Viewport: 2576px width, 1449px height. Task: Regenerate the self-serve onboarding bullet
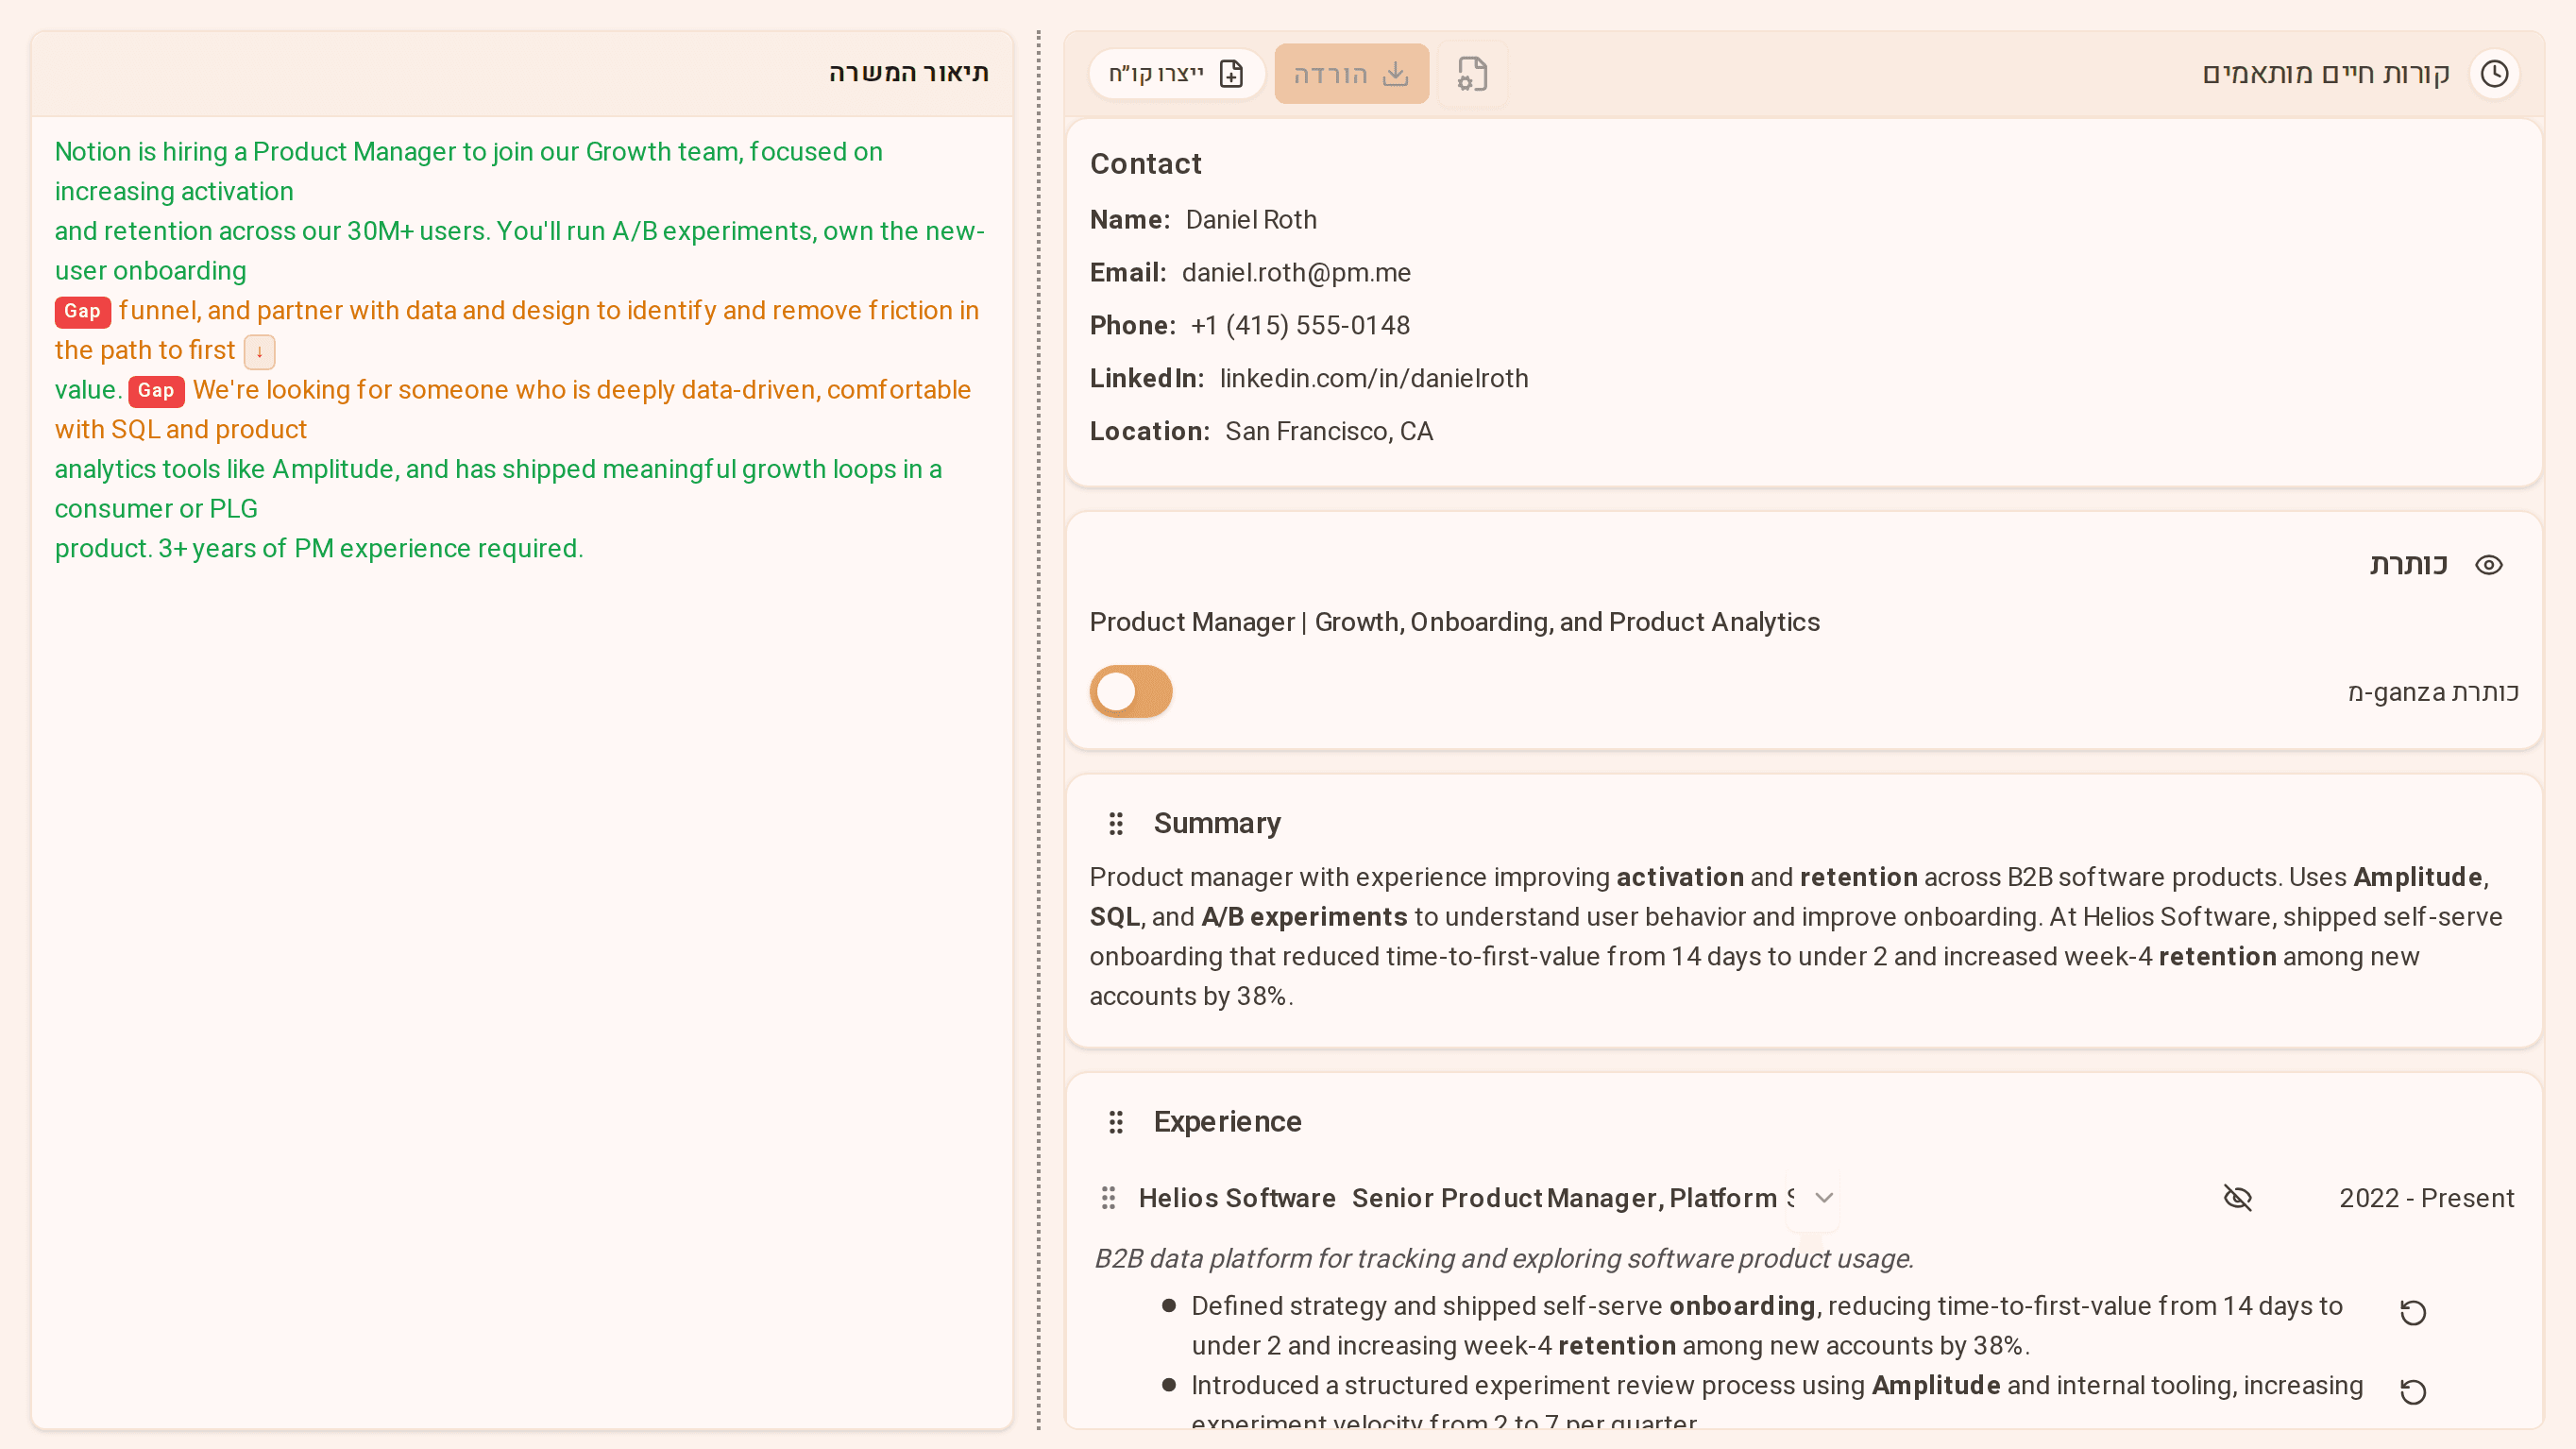[x=2413, y=1312]
